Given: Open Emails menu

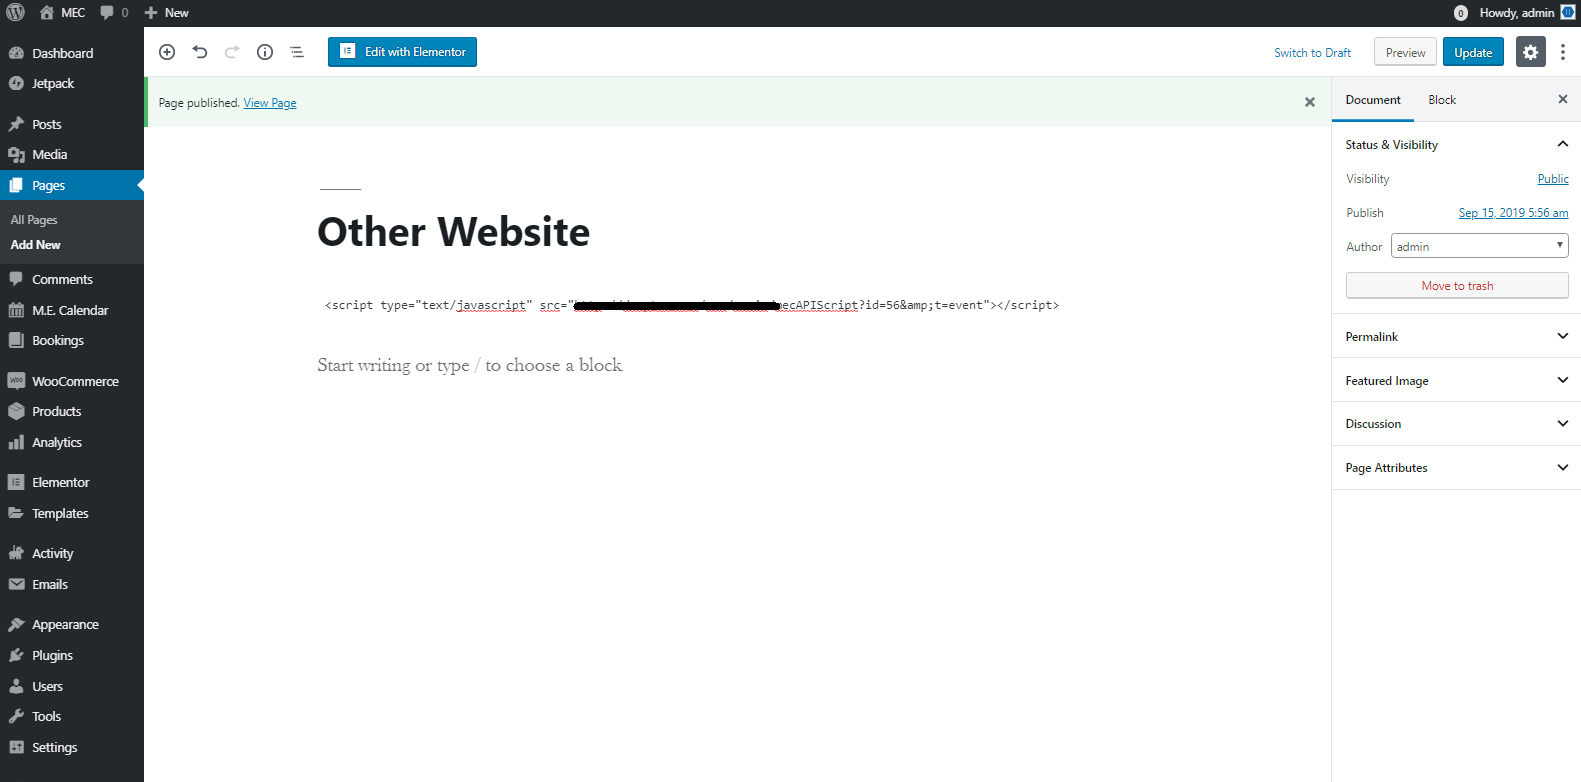Looking at the screenshot, I should [x=72, y=585].
